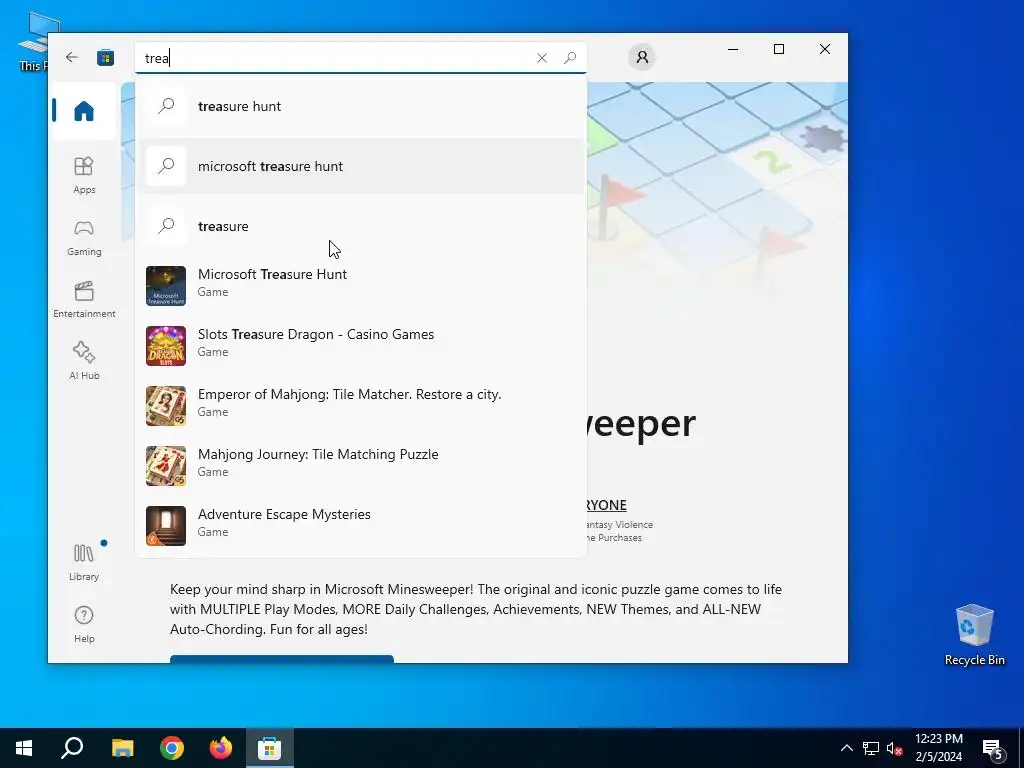Open Mahjong Journey: Tile Matching Puzzle result
This screenshot has width=1024, height=768.
click(x=360, y=466)
